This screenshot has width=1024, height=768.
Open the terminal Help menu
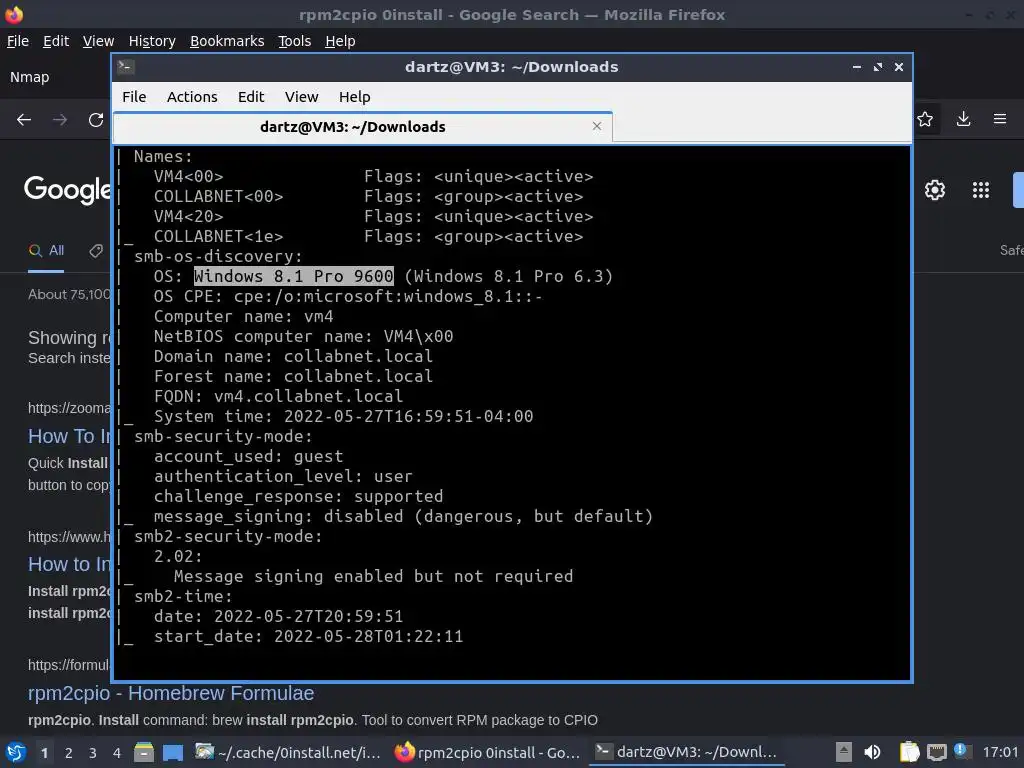[x=355, y=97]
